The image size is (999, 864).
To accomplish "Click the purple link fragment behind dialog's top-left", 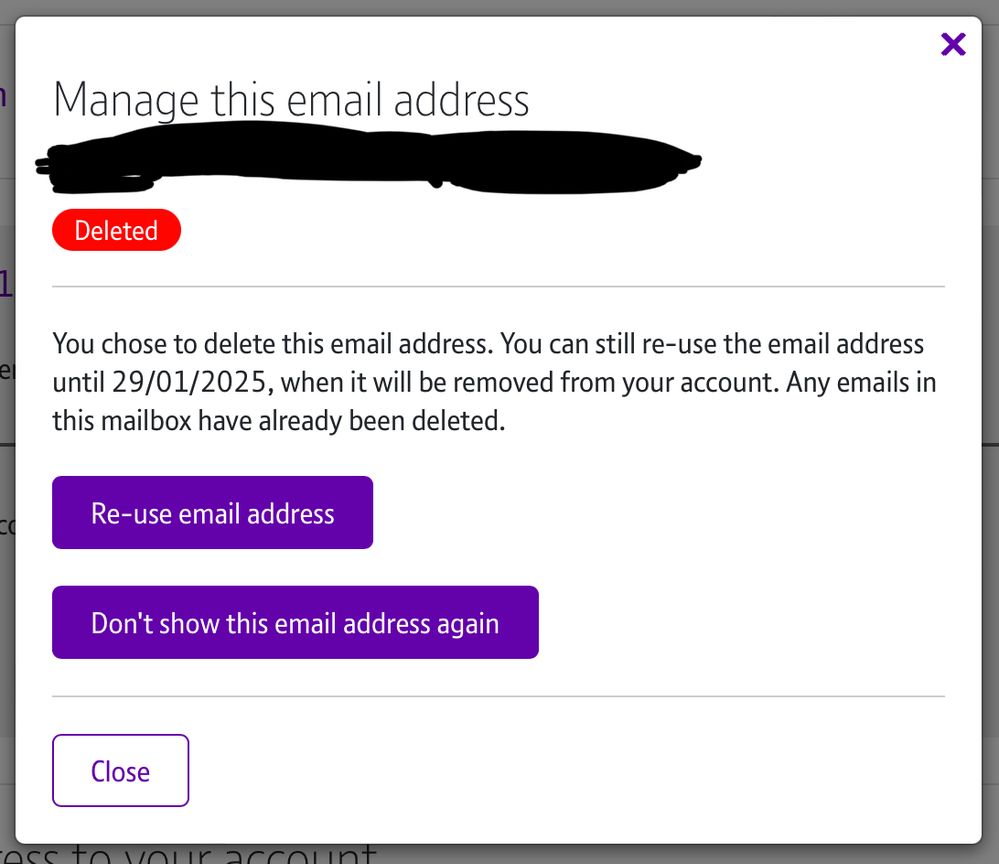I will click(x=5, y=96).
